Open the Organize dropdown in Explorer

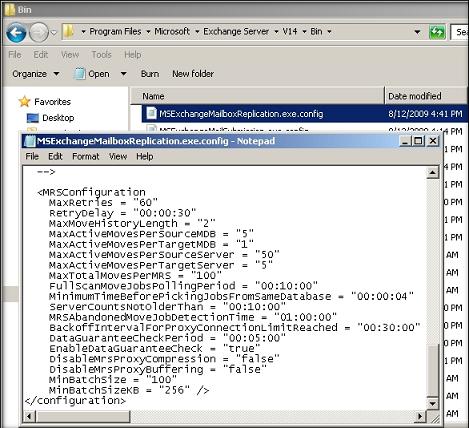coord(36,74)
